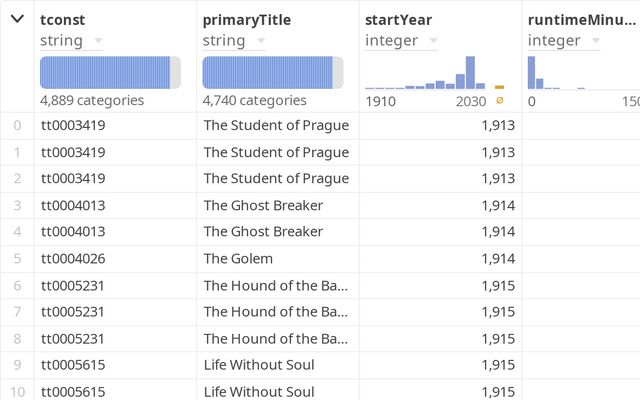
Task: Click the first runtimeMinutes histogram bar
Action: [x=532, y=73]
